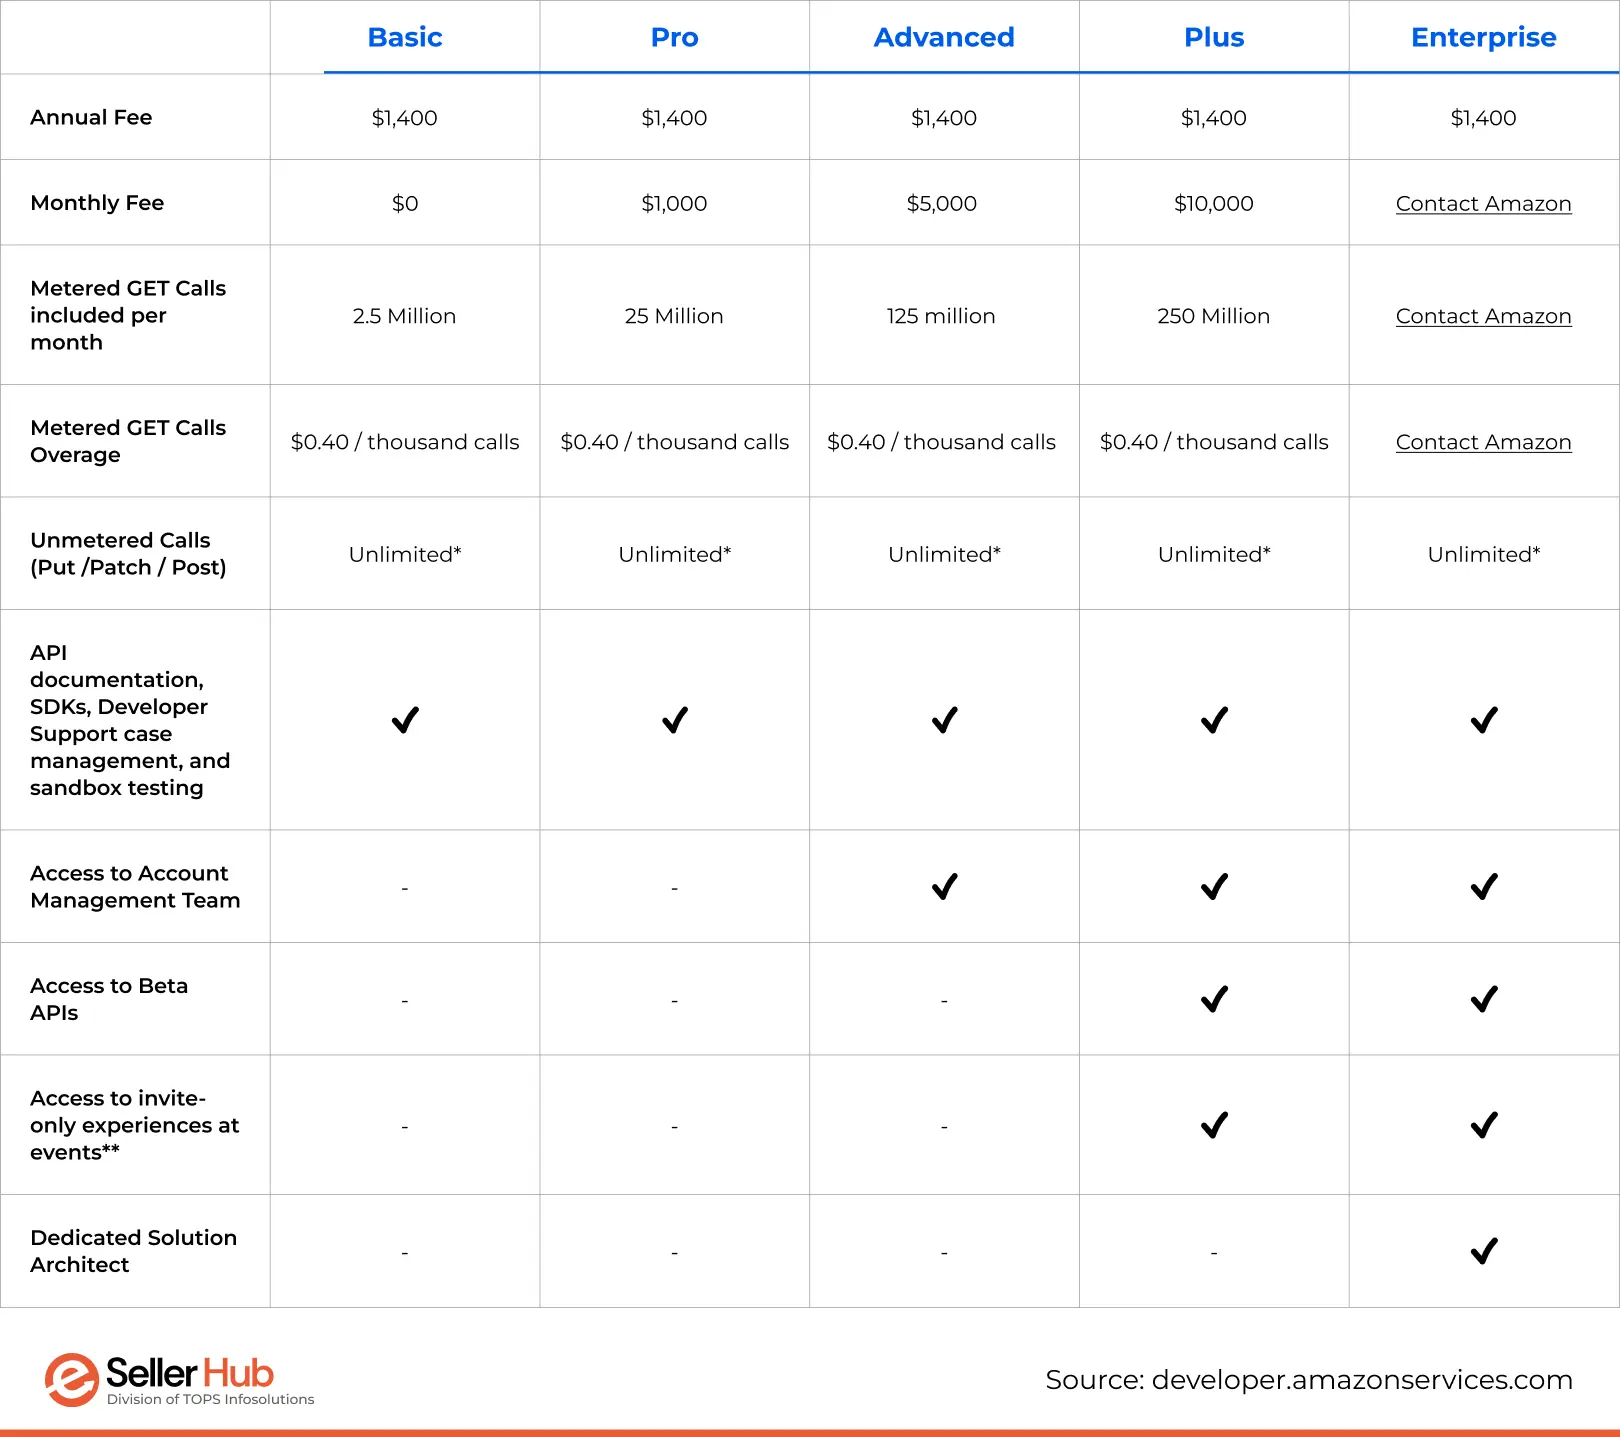
Task: Click the developer.amazonservices.com source text
Action: pos(1361,1380)
